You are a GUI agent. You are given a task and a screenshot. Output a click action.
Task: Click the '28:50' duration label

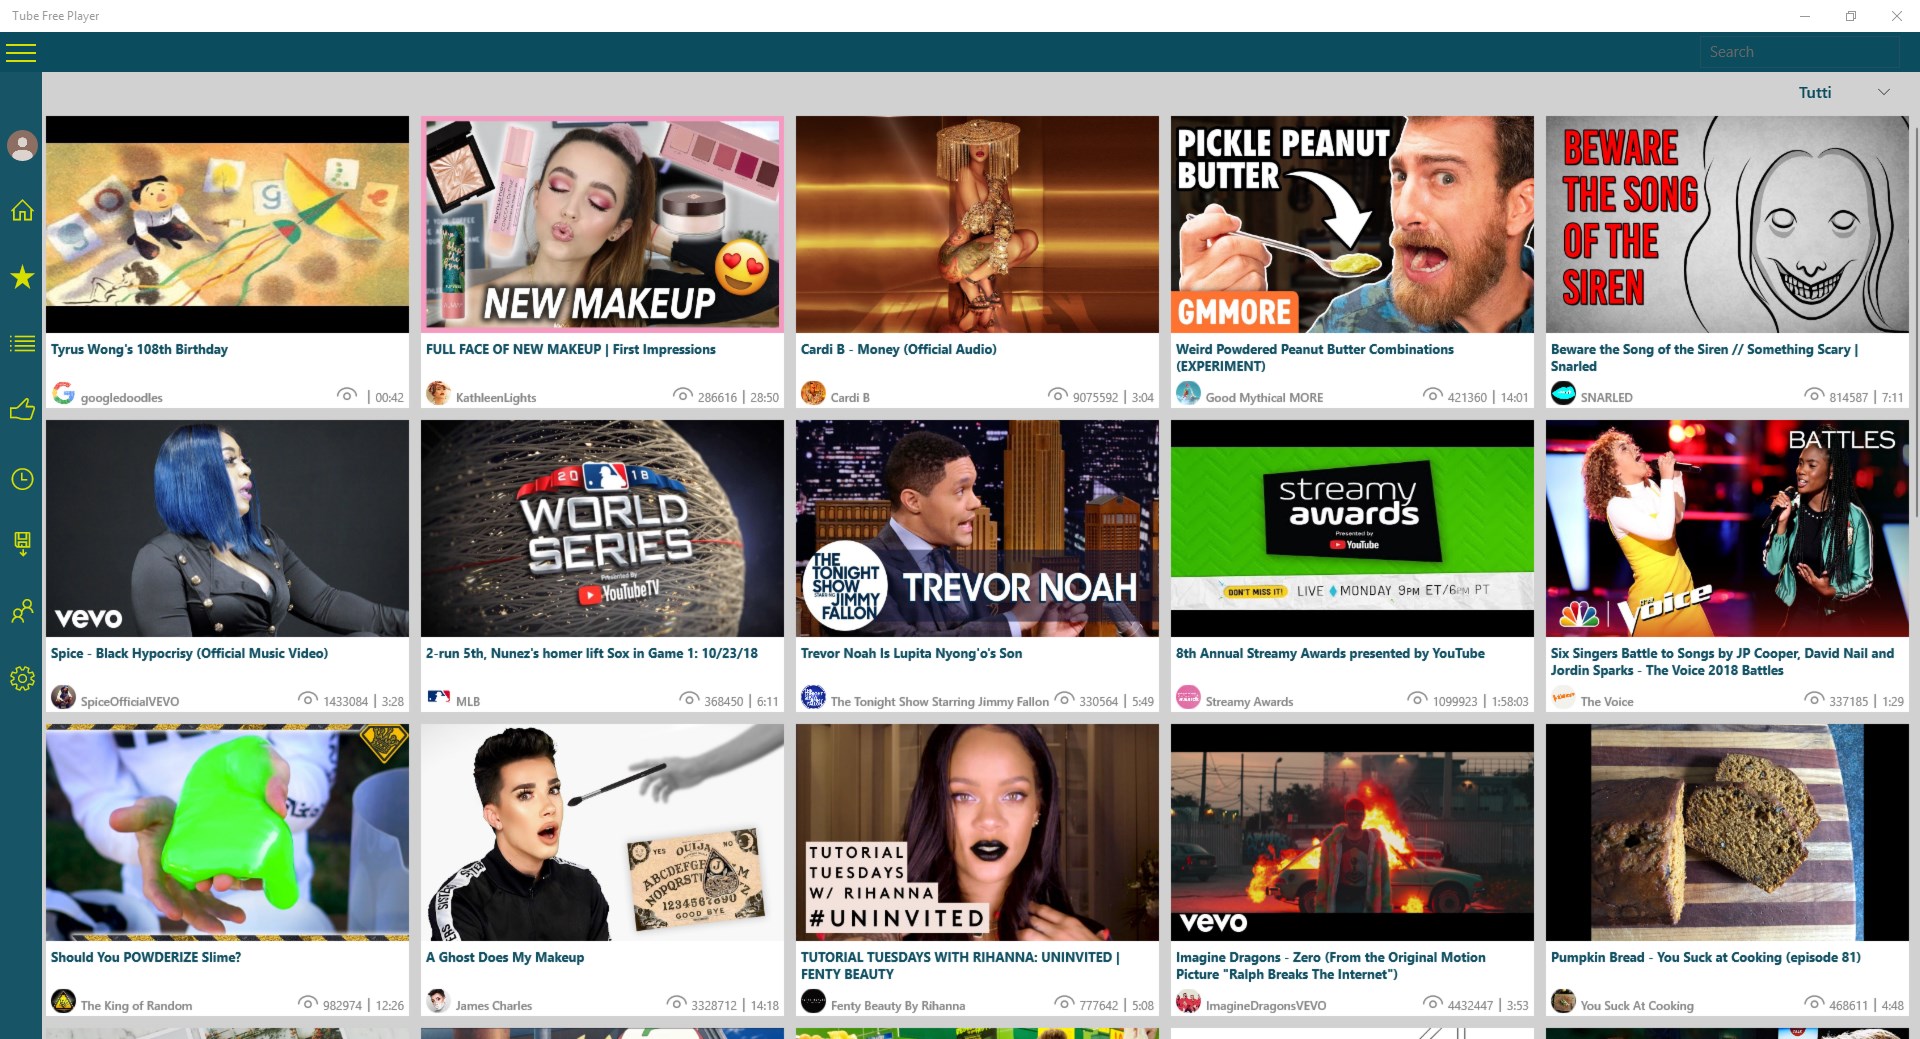pos(764,398)
